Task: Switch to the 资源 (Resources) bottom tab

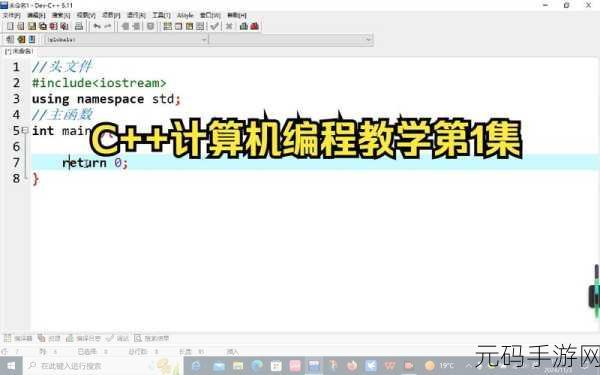Action: pos(49,338)
